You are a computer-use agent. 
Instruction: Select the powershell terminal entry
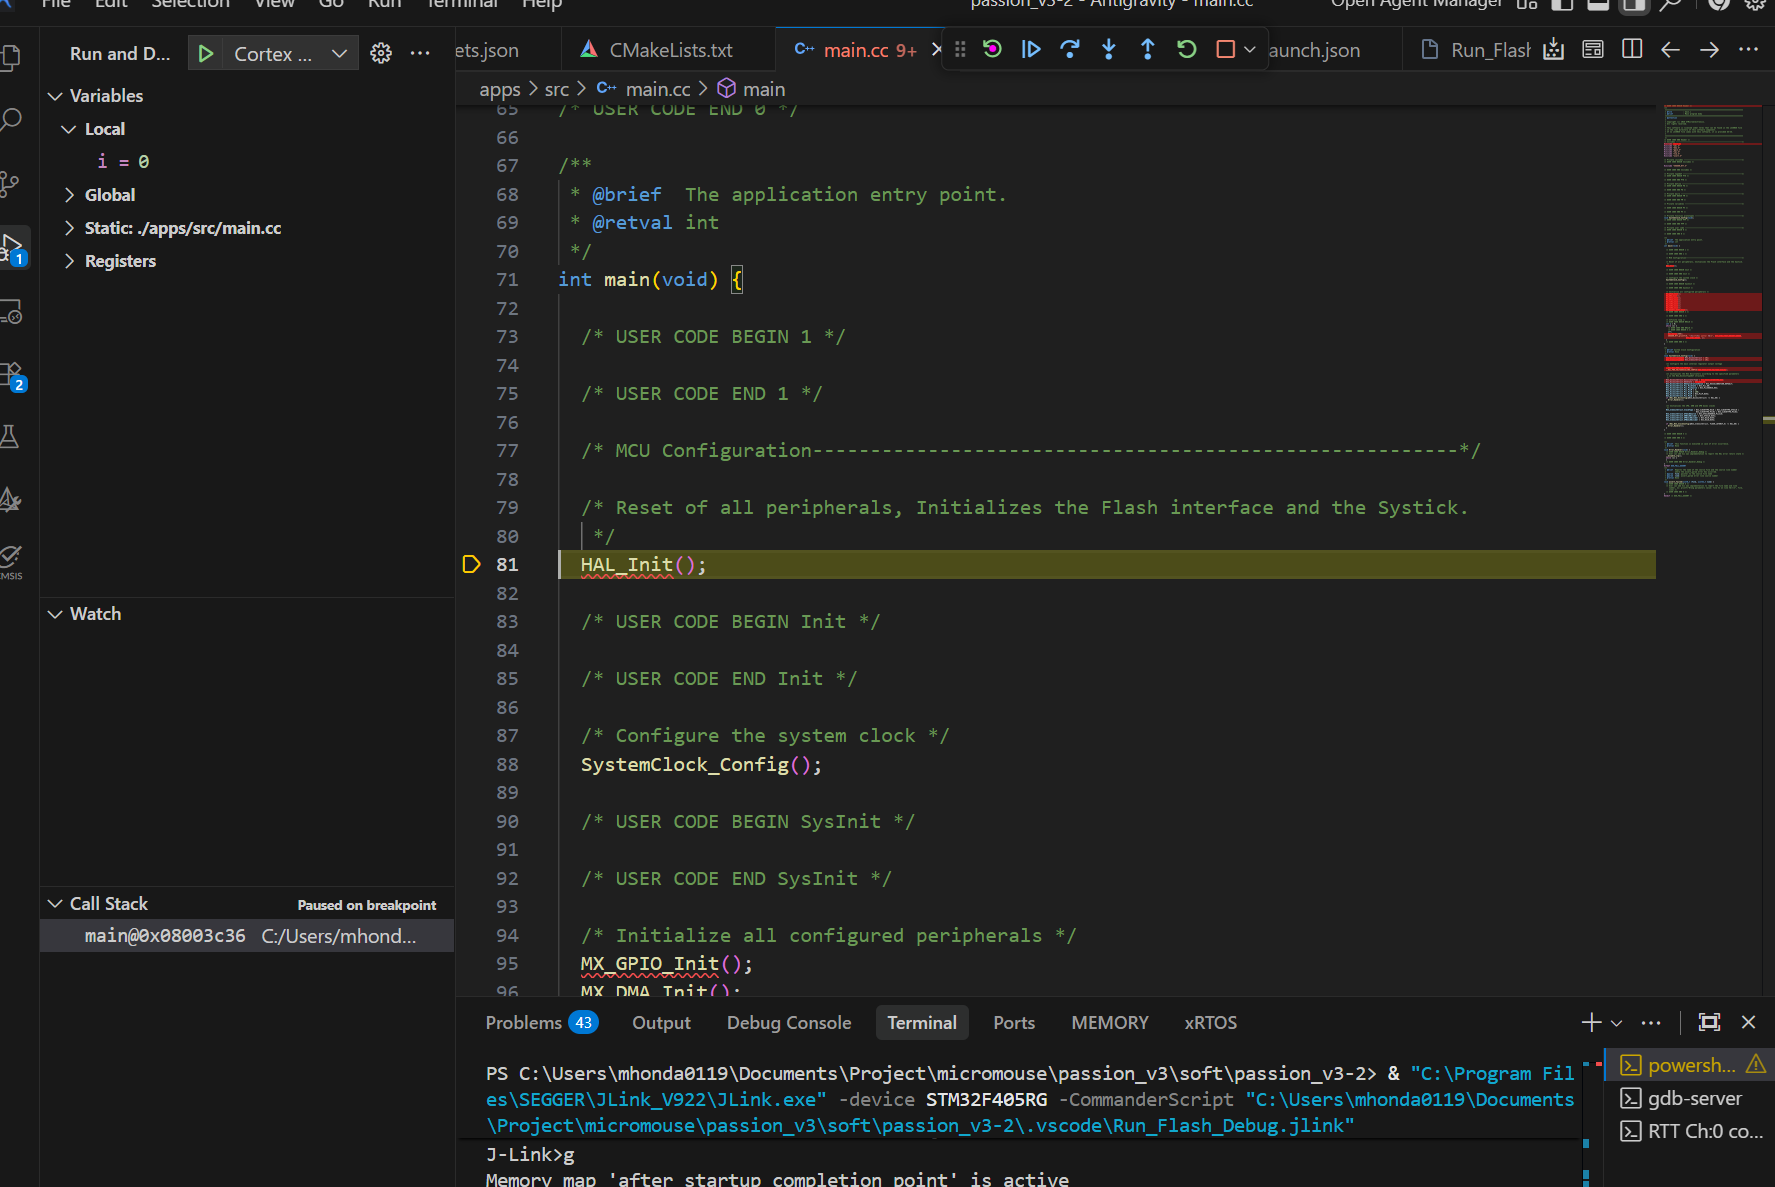[x=1692, y=1065]
